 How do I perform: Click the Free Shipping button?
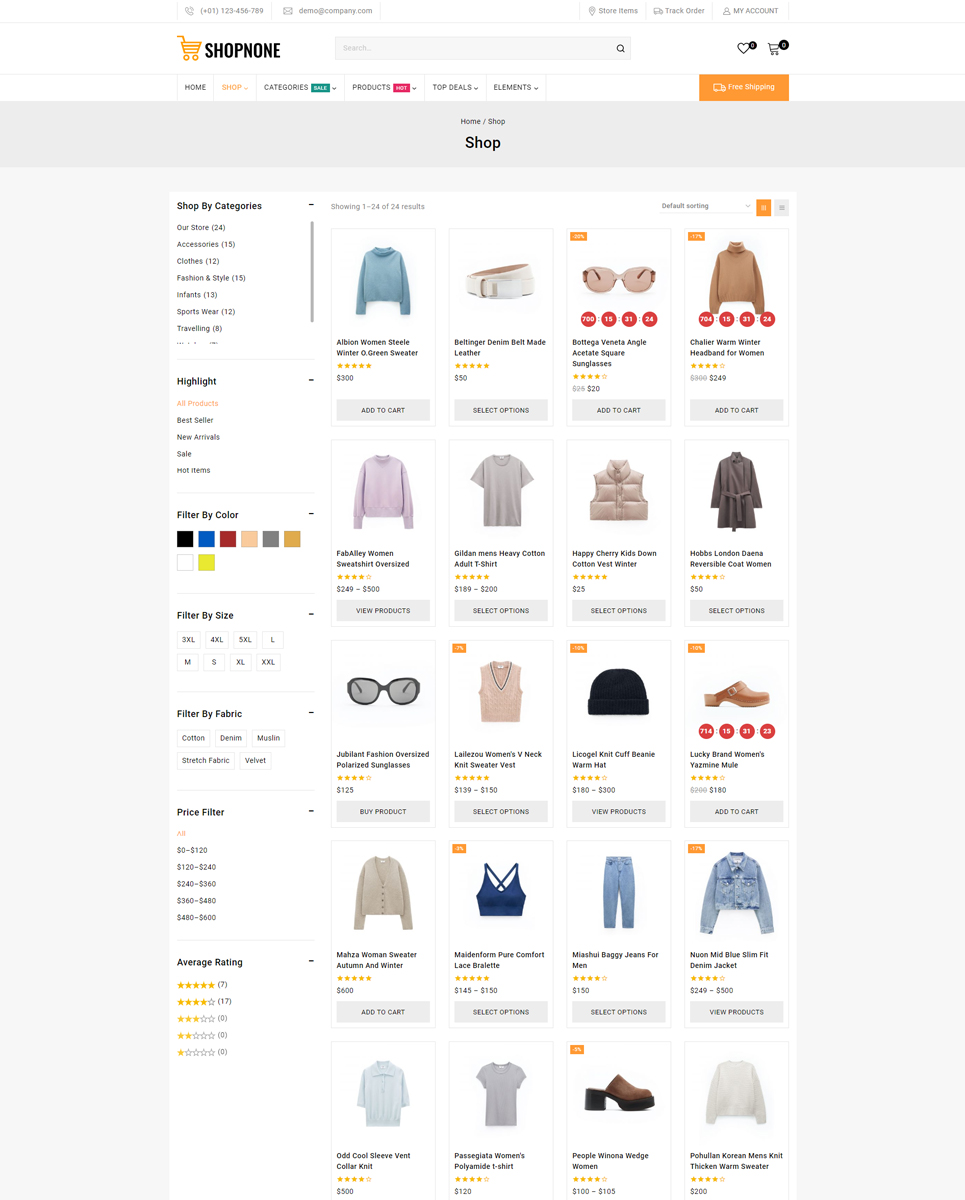tap(743, 87)
